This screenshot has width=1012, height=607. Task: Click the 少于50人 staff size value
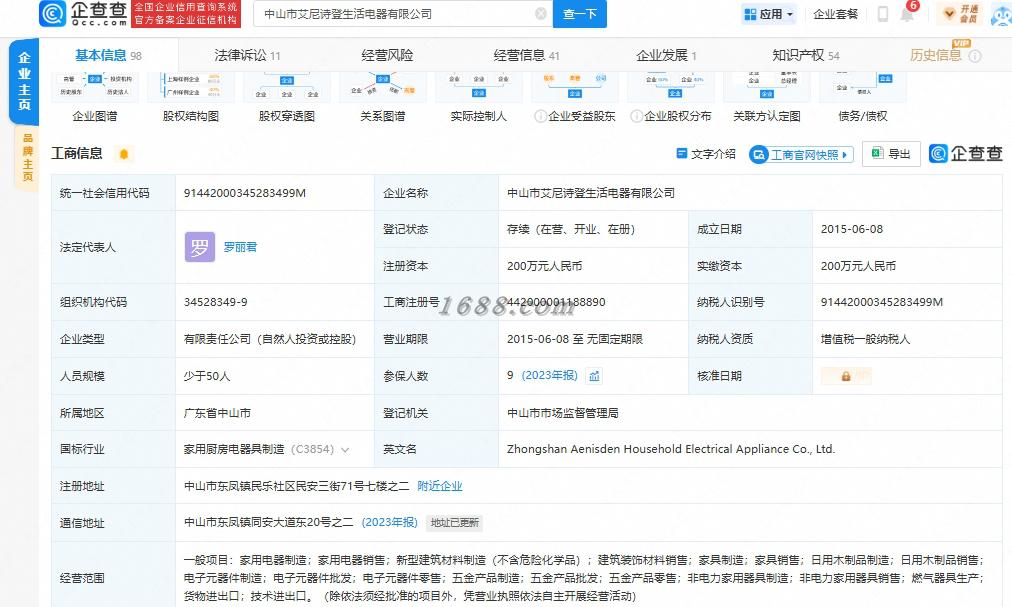207,376
